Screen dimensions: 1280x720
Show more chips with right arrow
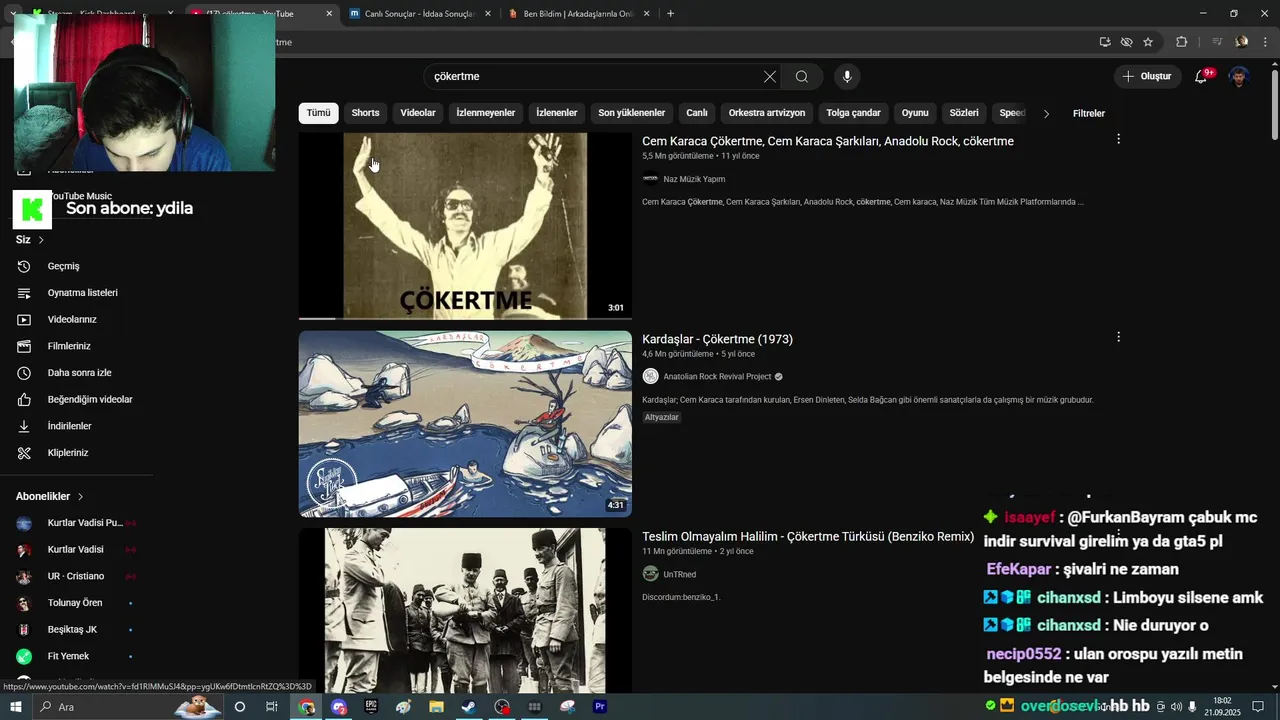1046,114
